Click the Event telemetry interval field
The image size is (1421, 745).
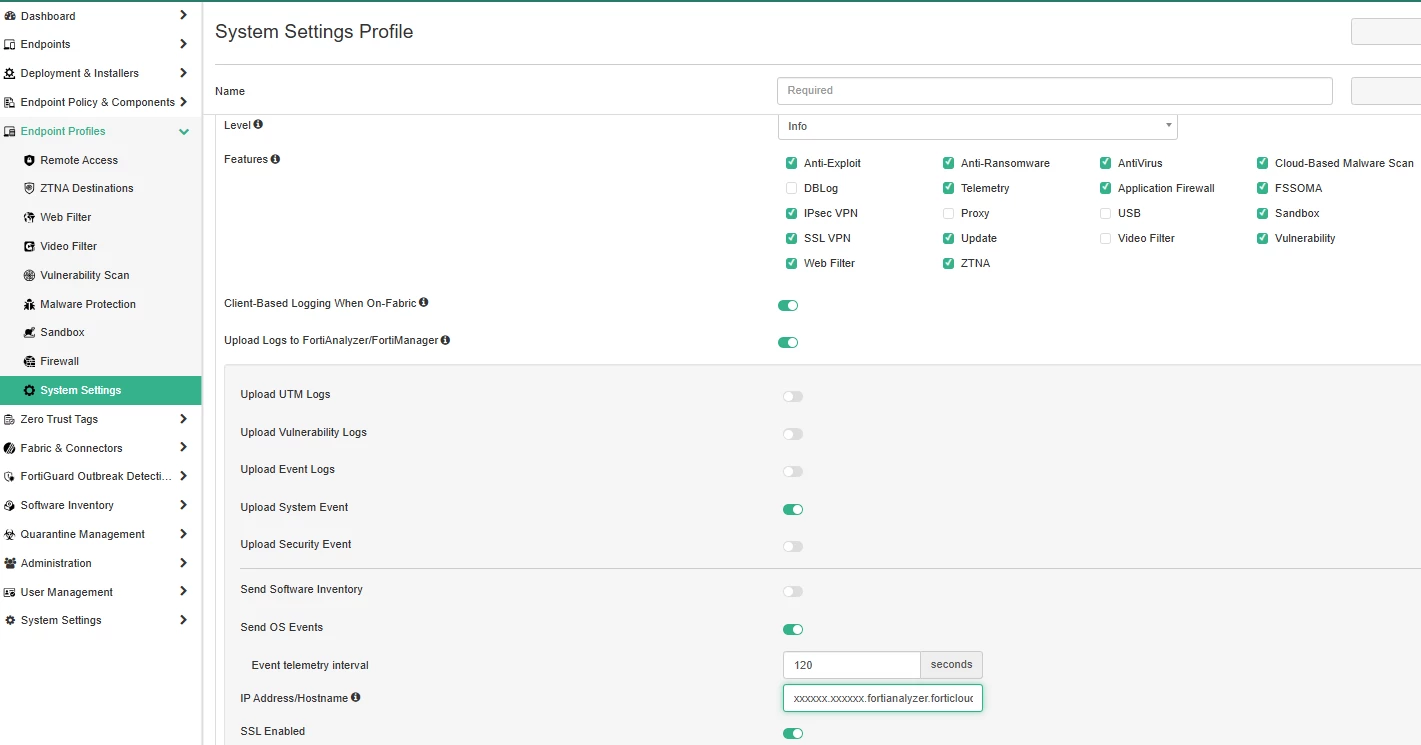(851, 665)
